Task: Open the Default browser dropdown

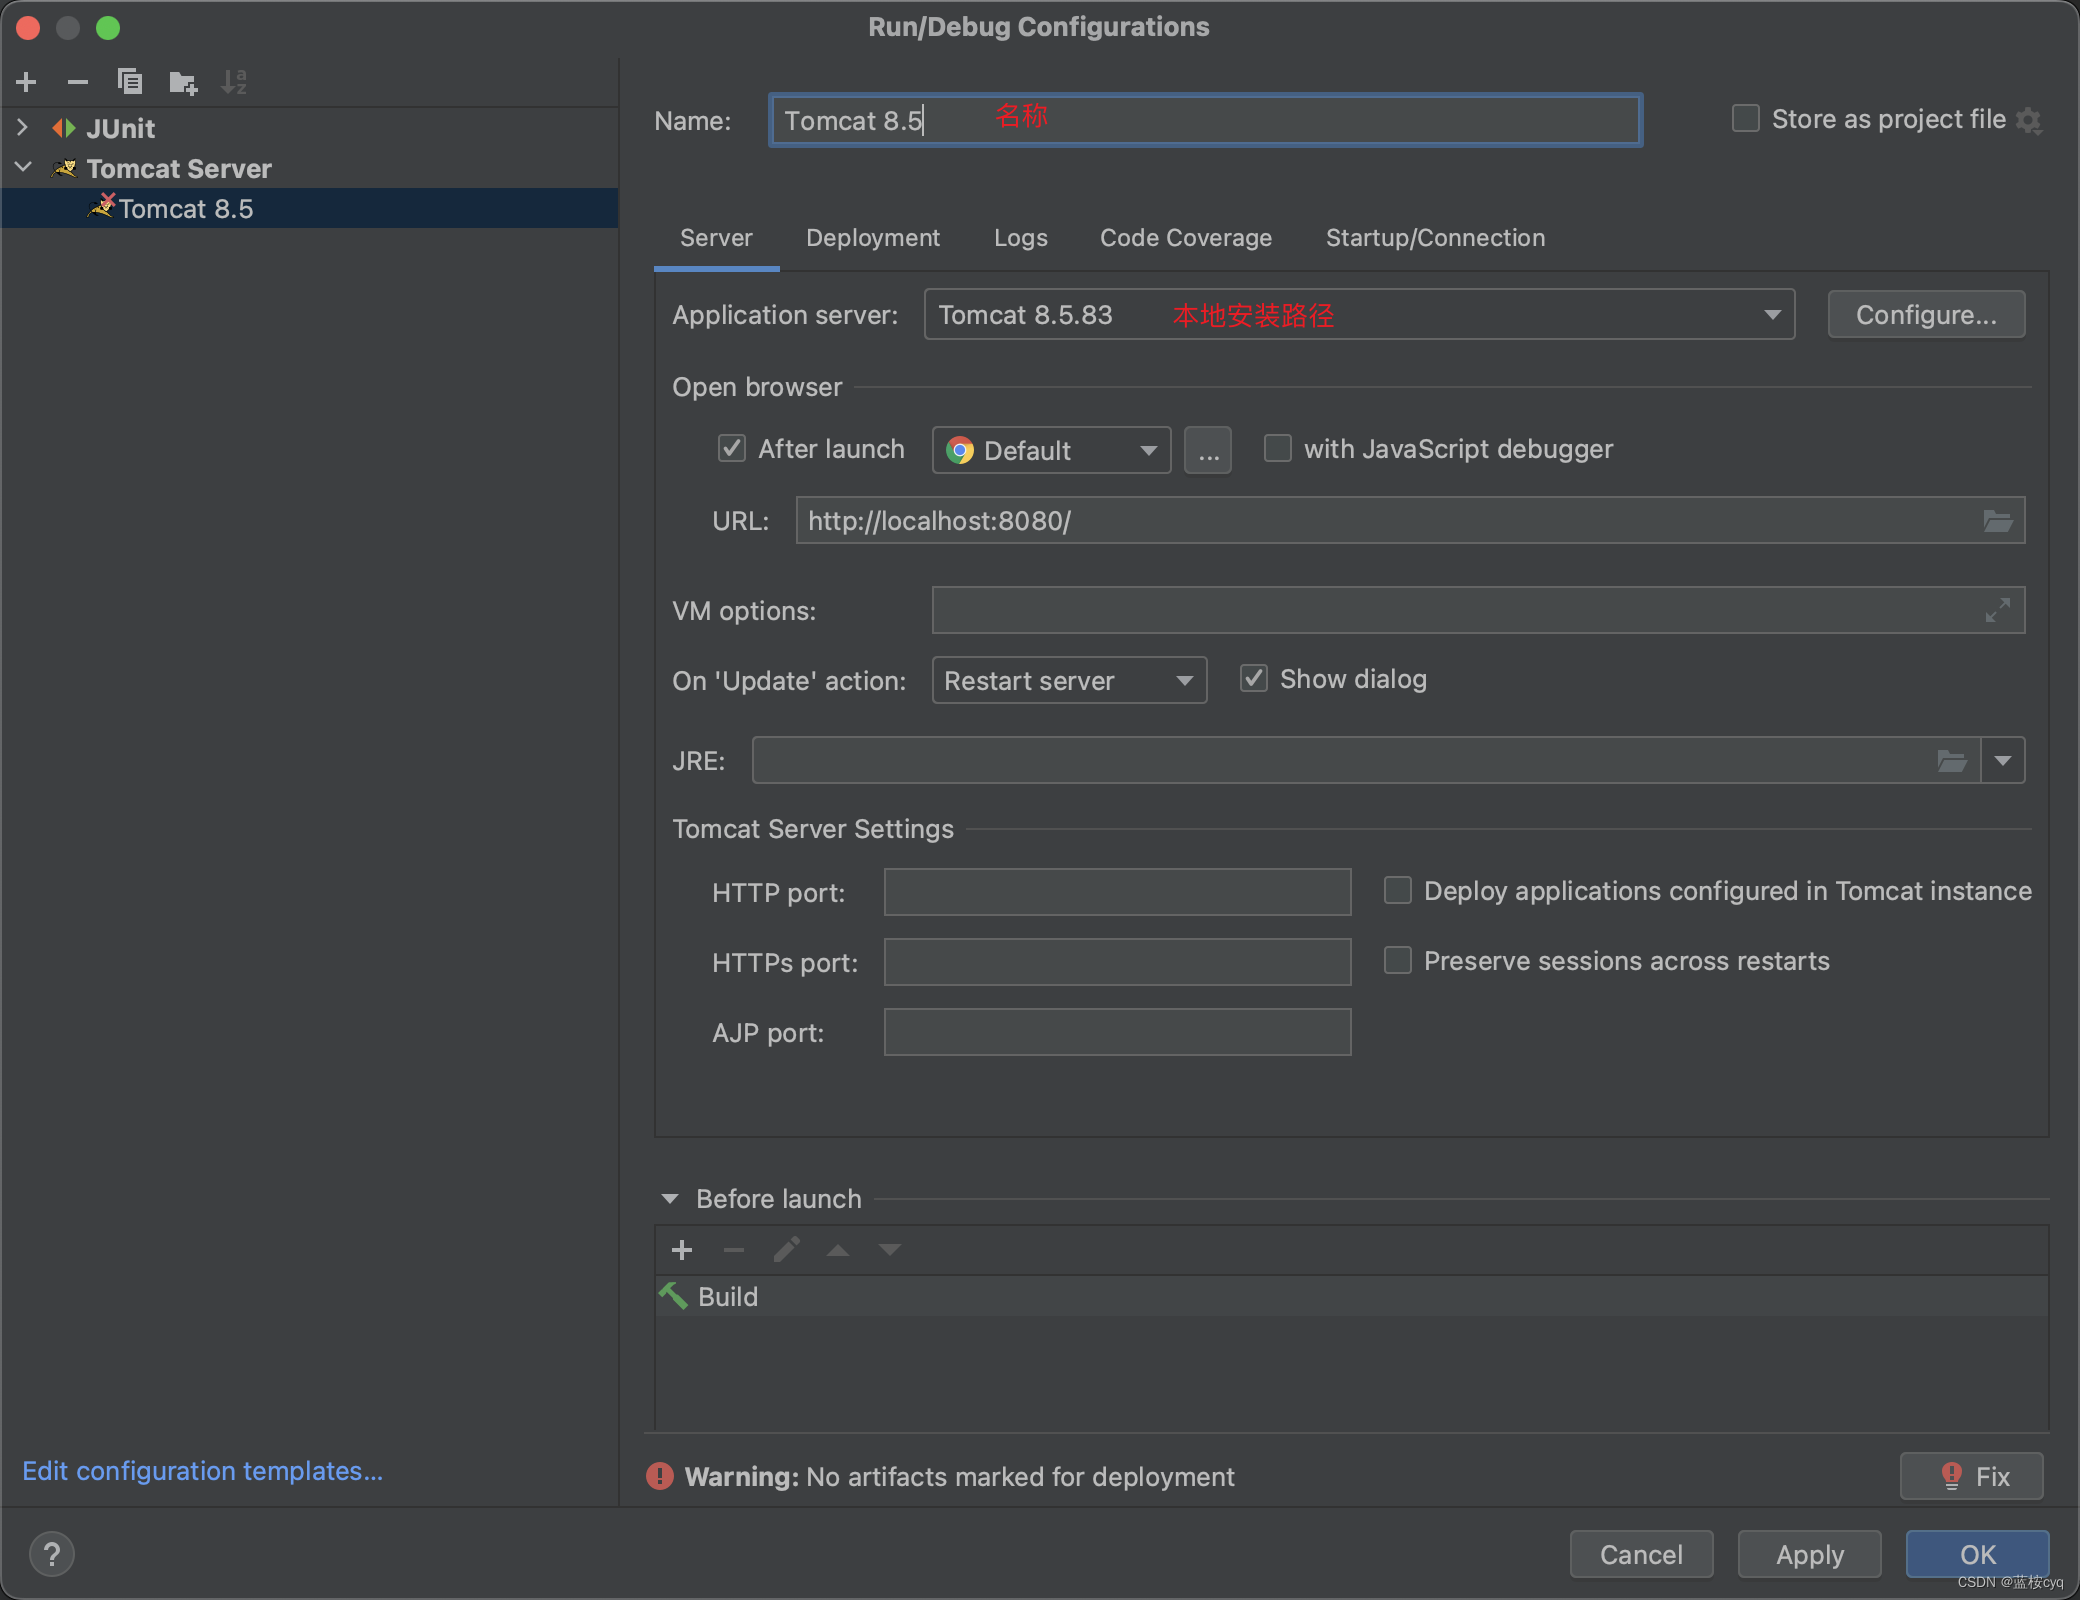Action: click(1052, 450)
